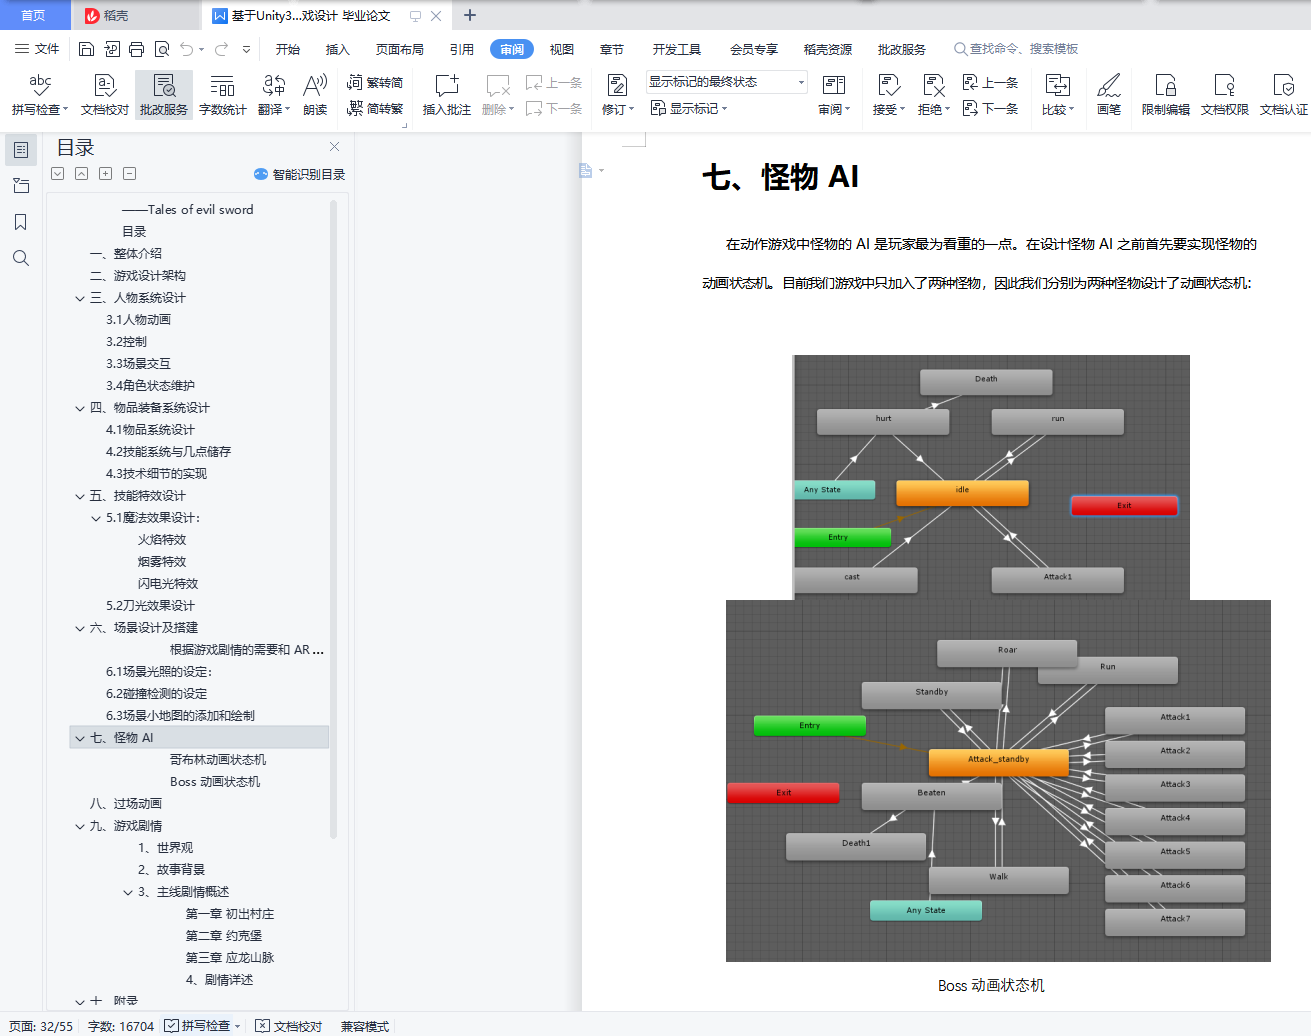The image size is (1311, 1036).
Task: Click 字数: 16704 in the status bar
Action: [x=121, y=1026]
